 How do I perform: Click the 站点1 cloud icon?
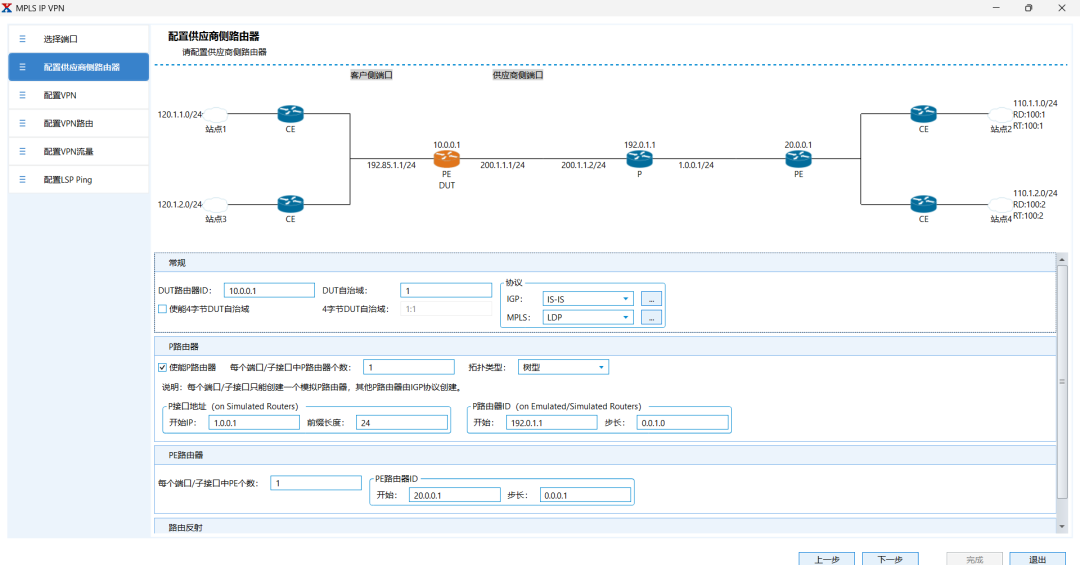click(216, 115)
